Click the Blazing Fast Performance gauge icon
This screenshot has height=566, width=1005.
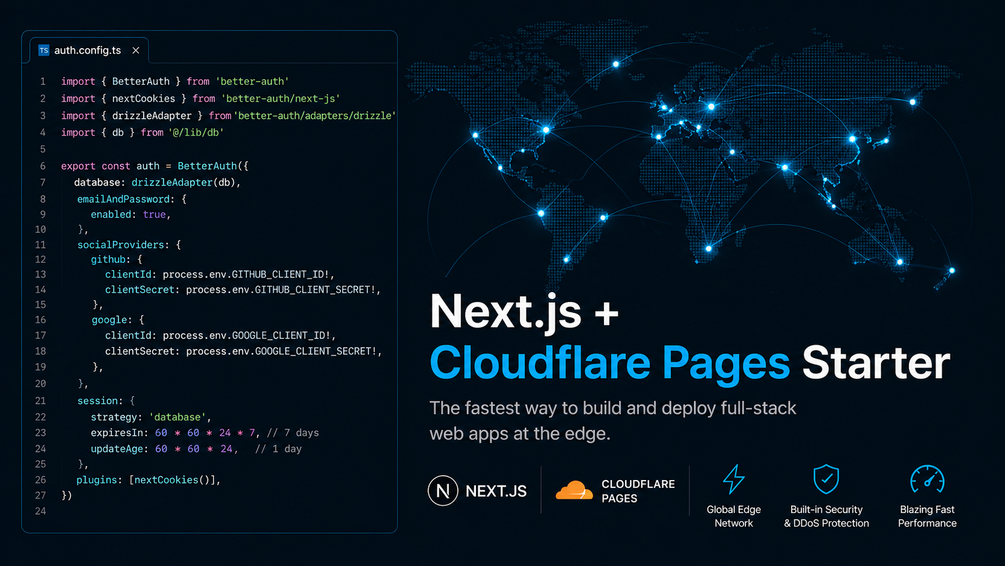(927, 479)
